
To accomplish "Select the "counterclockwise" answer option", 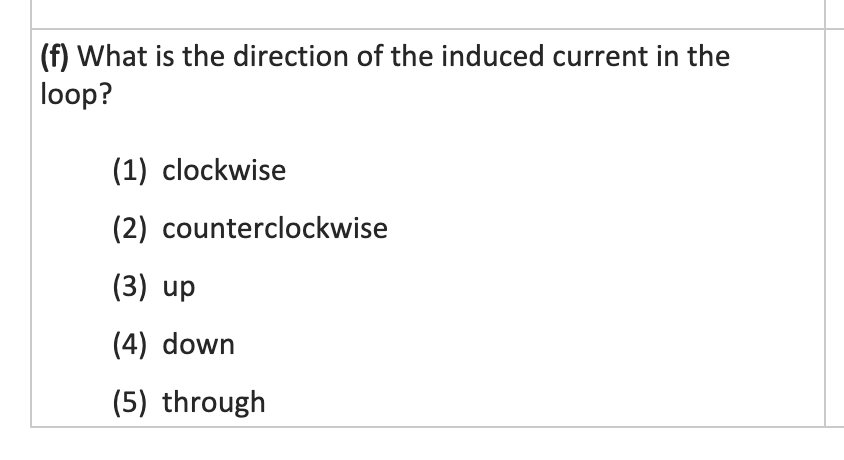I will click(x=275, y=229).
